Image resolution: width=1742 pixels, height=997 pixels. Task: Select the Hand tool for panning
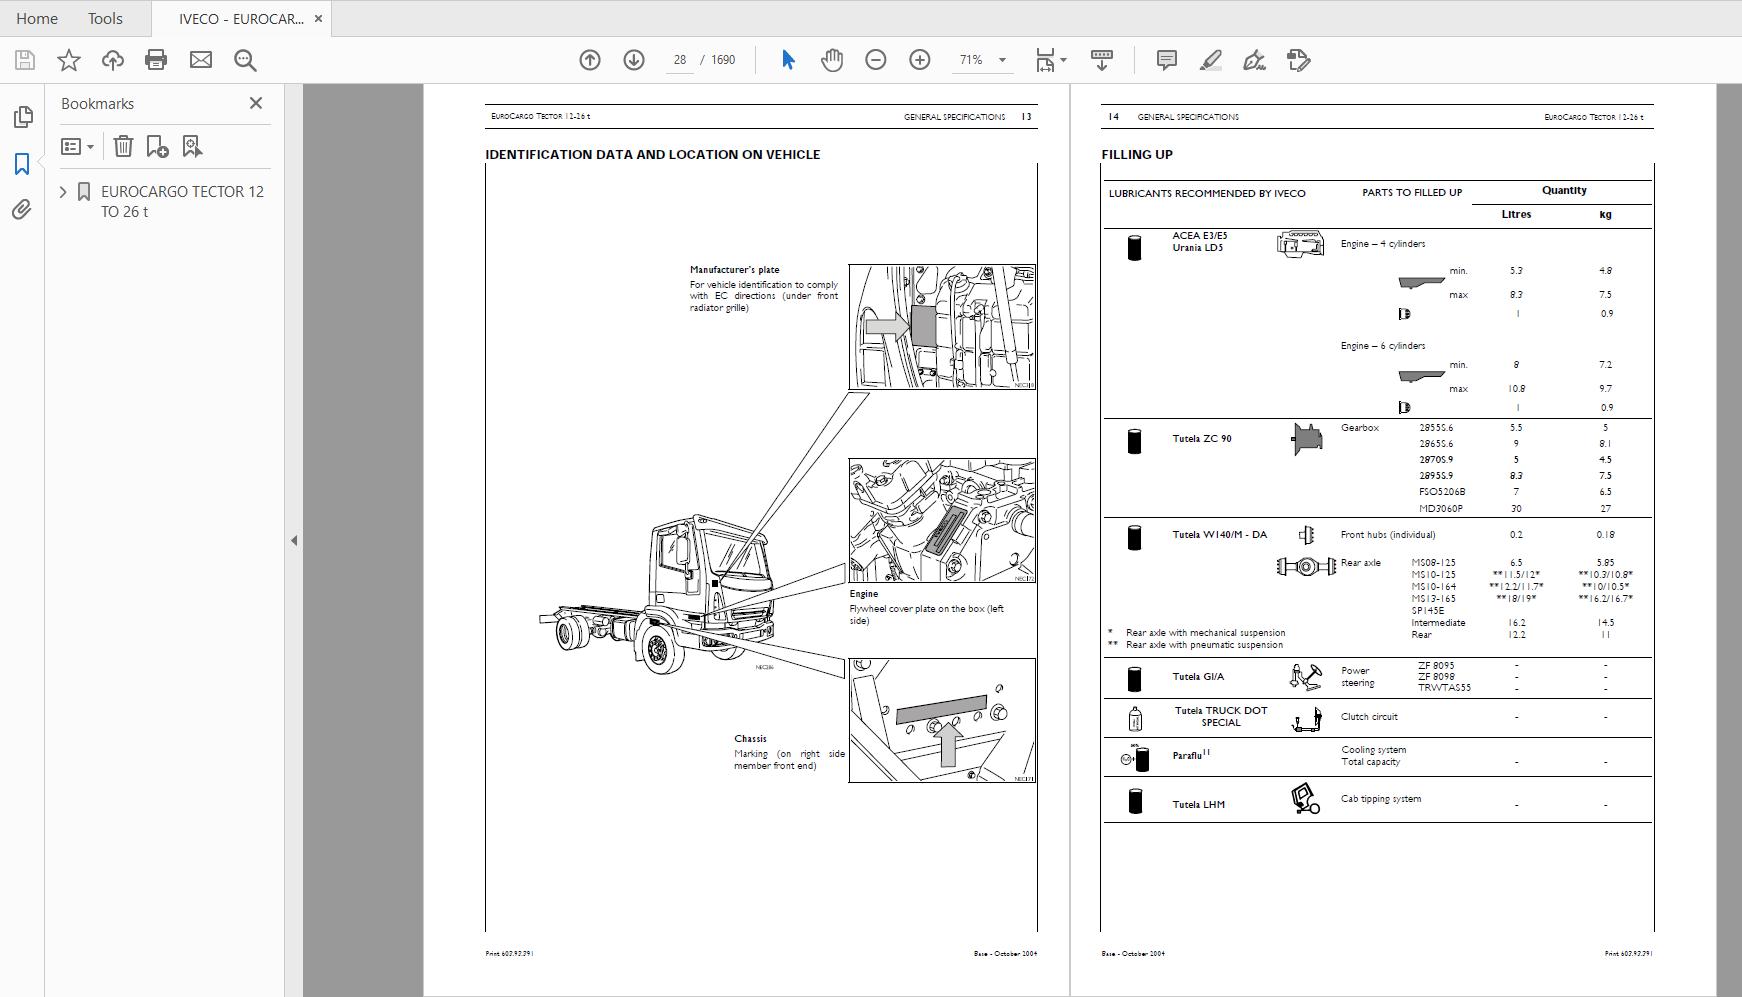pyautogui.click(x=833, y=60)
